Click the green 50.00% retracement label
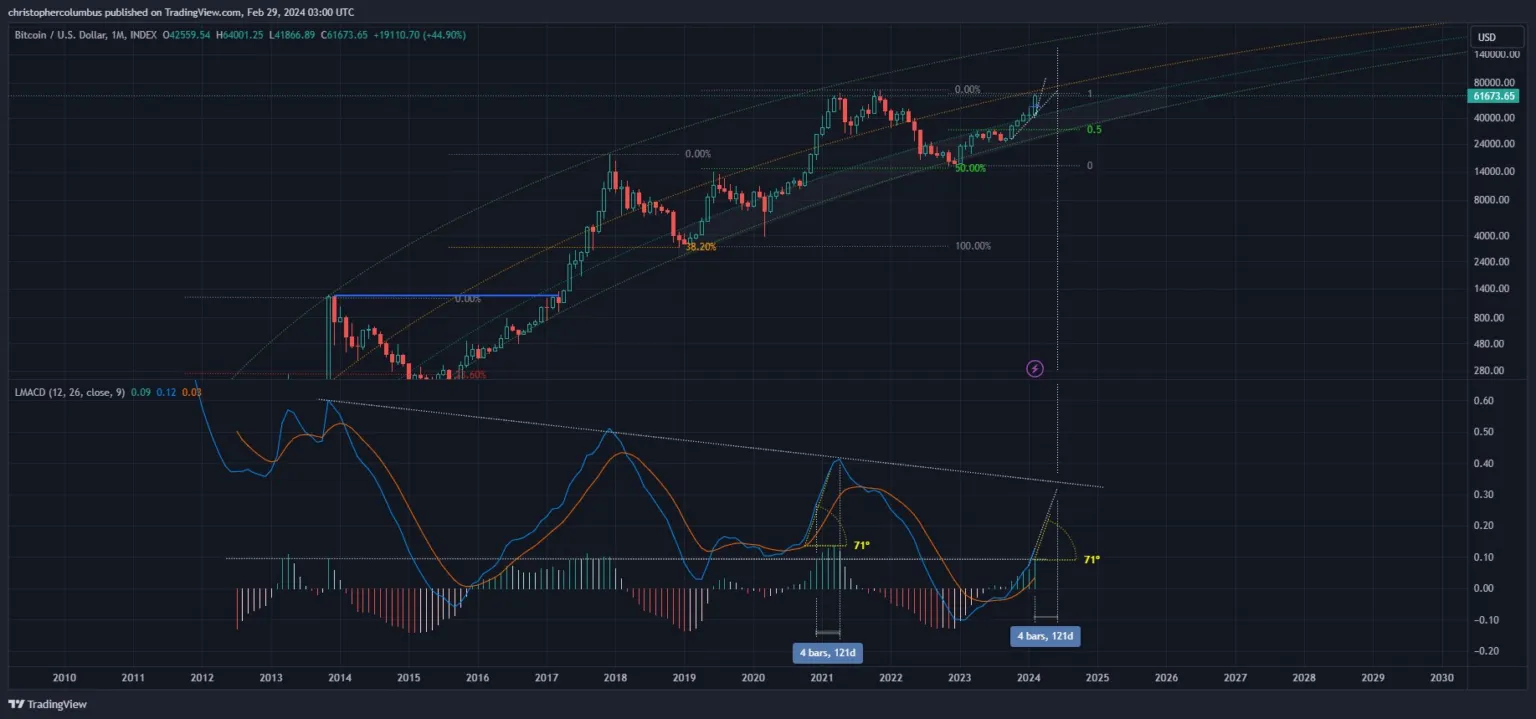 point(969,168)
